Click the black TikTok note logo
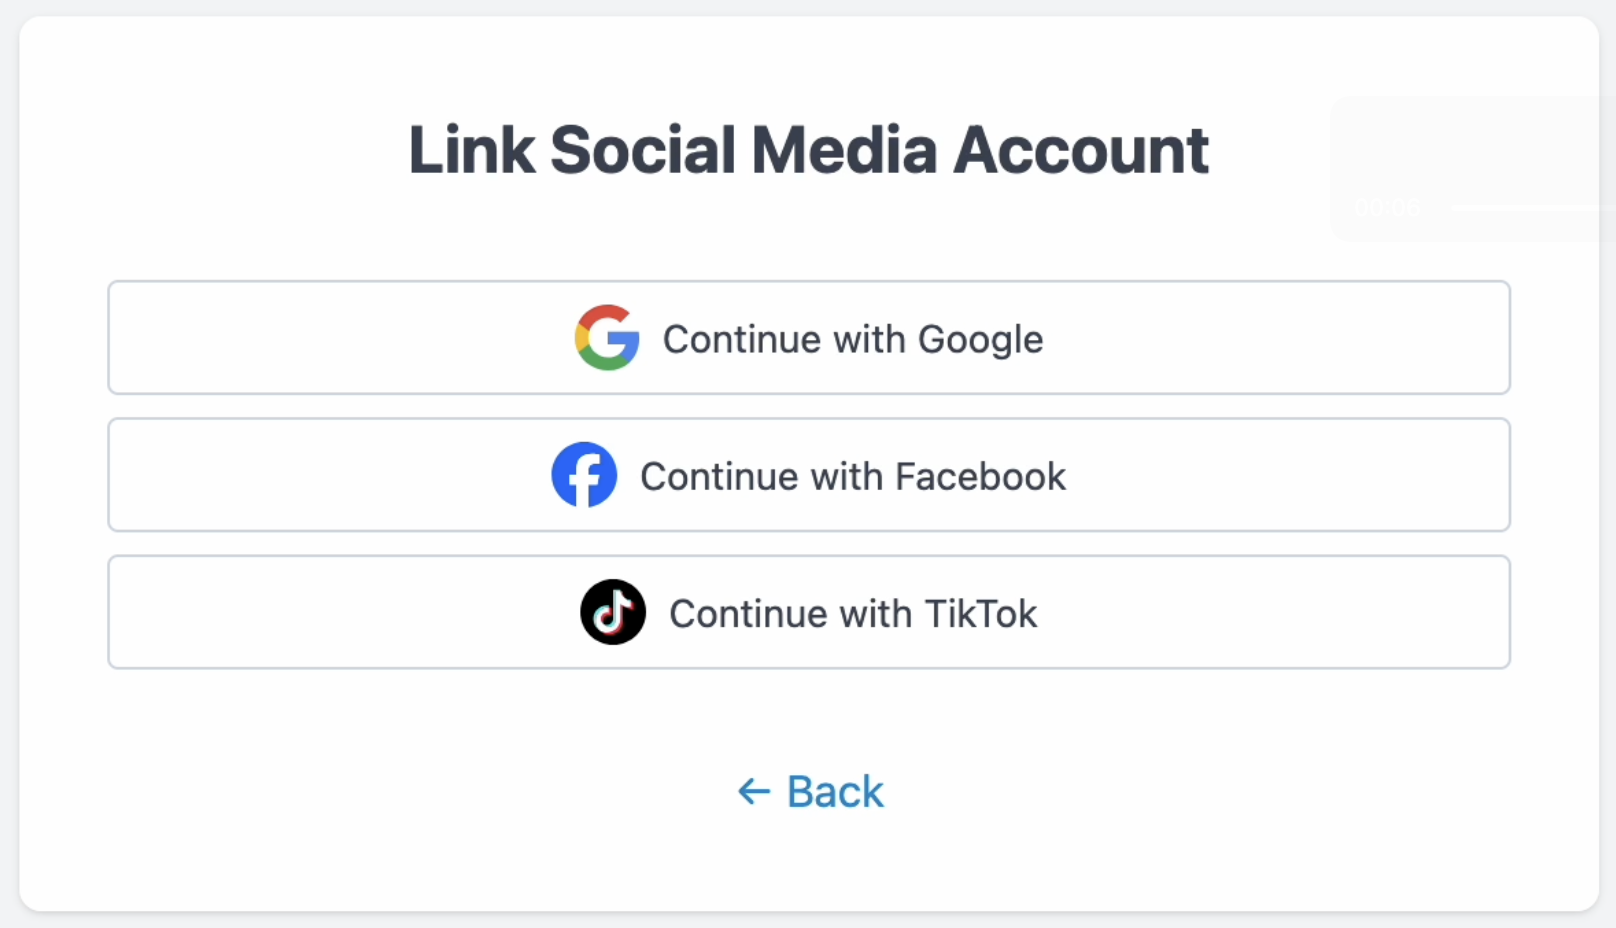This screenshot has height=928, width=1616. coord(613,612)
